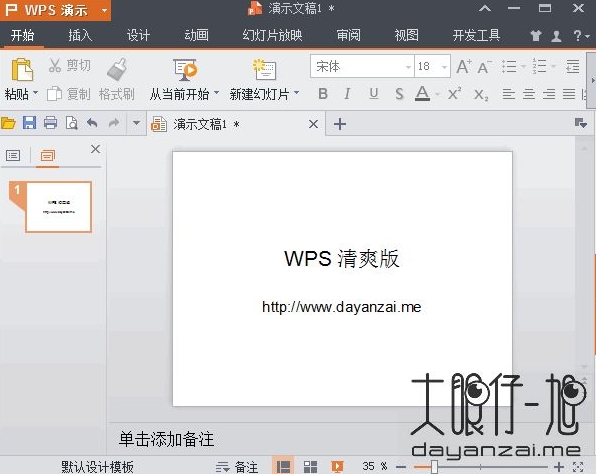The width and height of the screenshot is (596, 474).
Task: Click the Print icon in quick toolbar
Action: [50, 123]
